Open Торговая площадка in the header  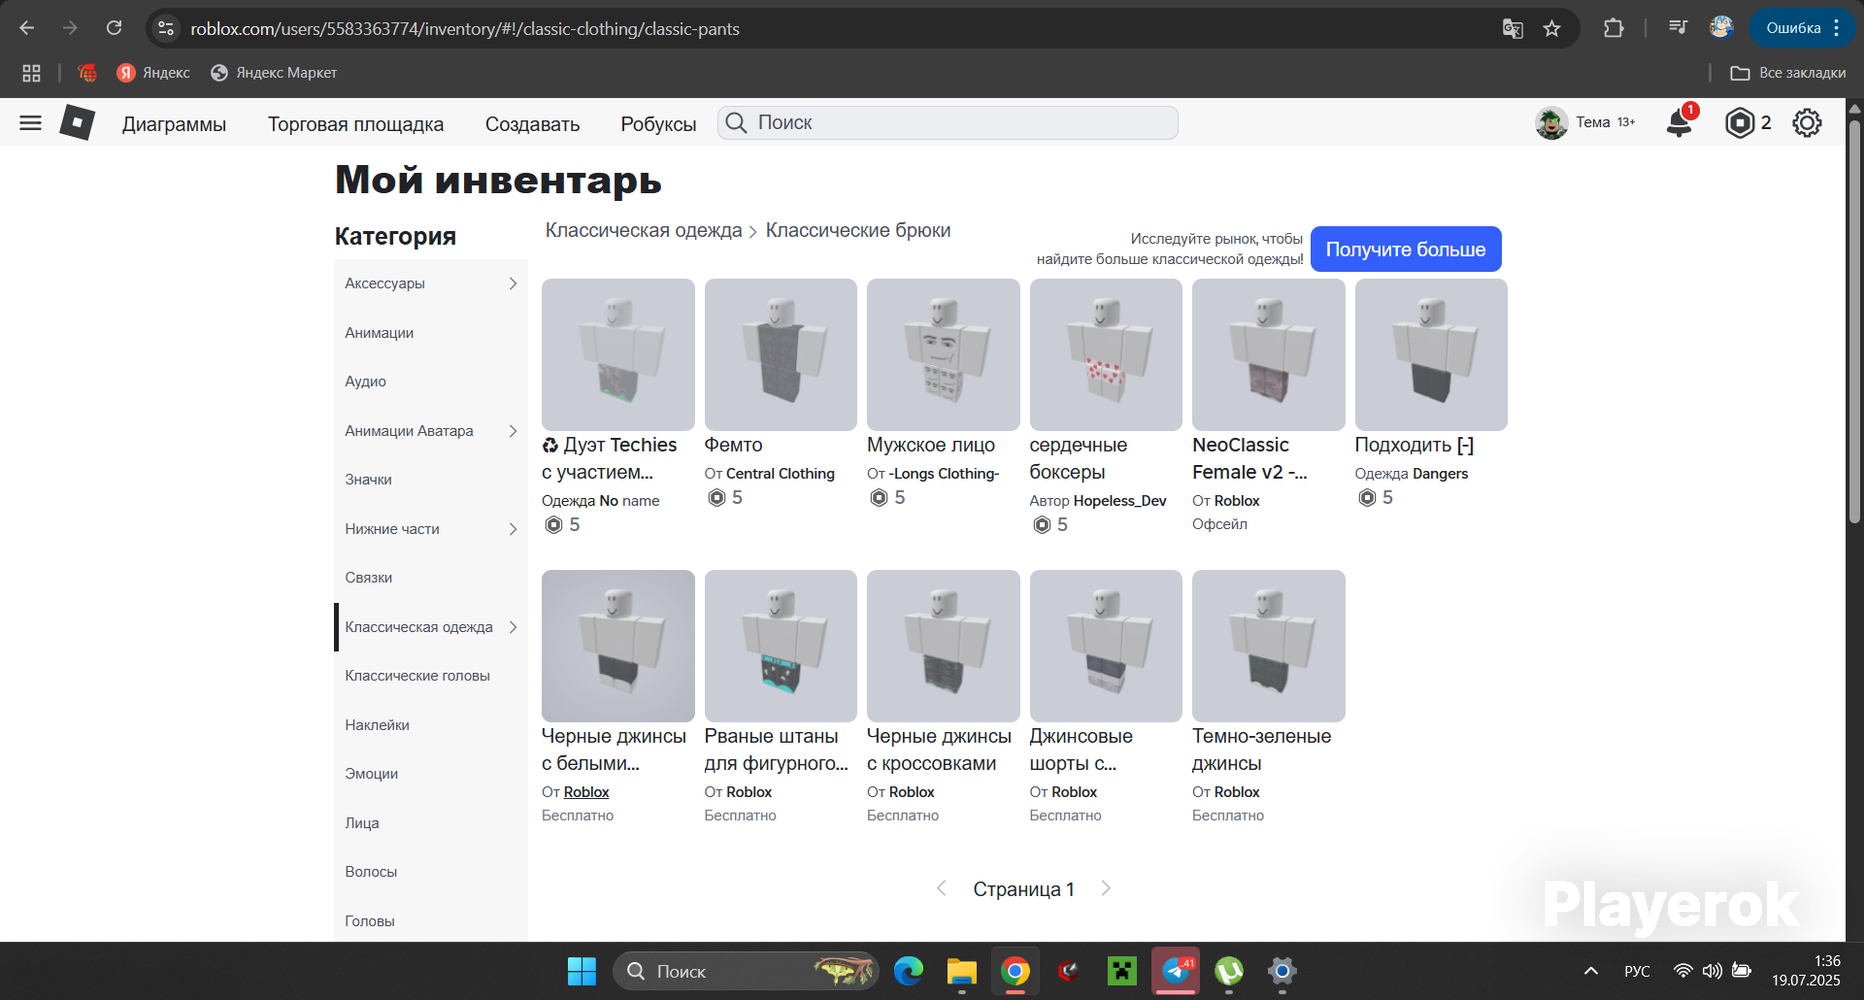[356, 124]
